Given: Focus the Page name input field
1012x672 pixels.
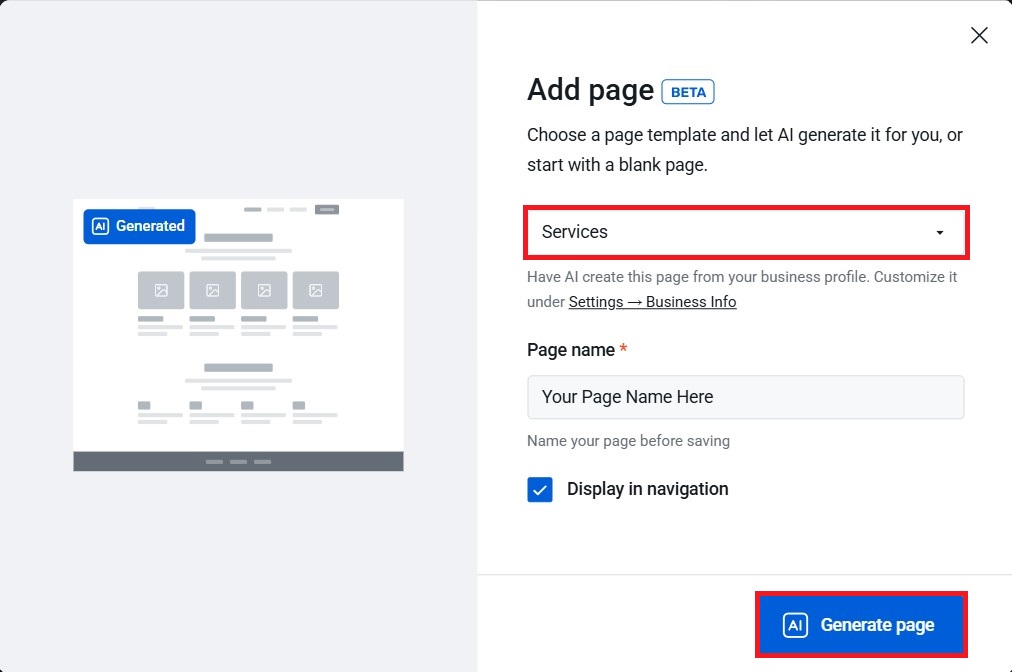Looking at the screenshot, I should tap(745, 397).
